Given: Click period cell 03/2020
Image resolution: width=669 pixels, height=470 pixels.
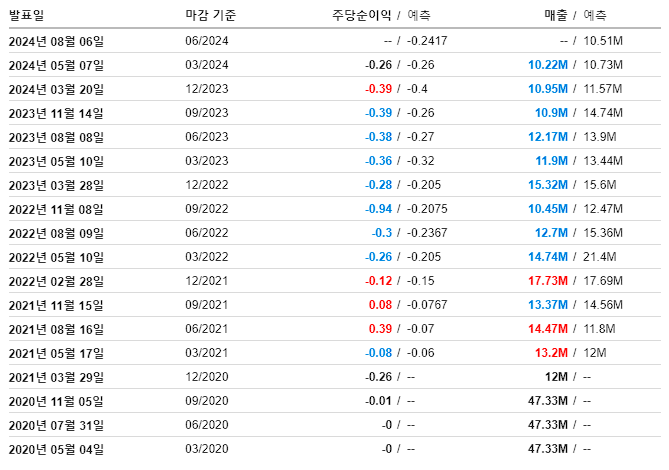Looking at the screenshot, I should (207, 449).
